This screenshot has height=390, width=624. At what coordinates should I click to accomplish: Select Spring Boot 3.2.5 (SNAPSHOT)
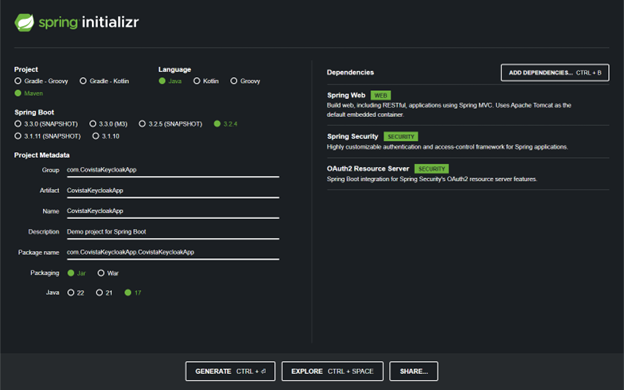(170, 124)
